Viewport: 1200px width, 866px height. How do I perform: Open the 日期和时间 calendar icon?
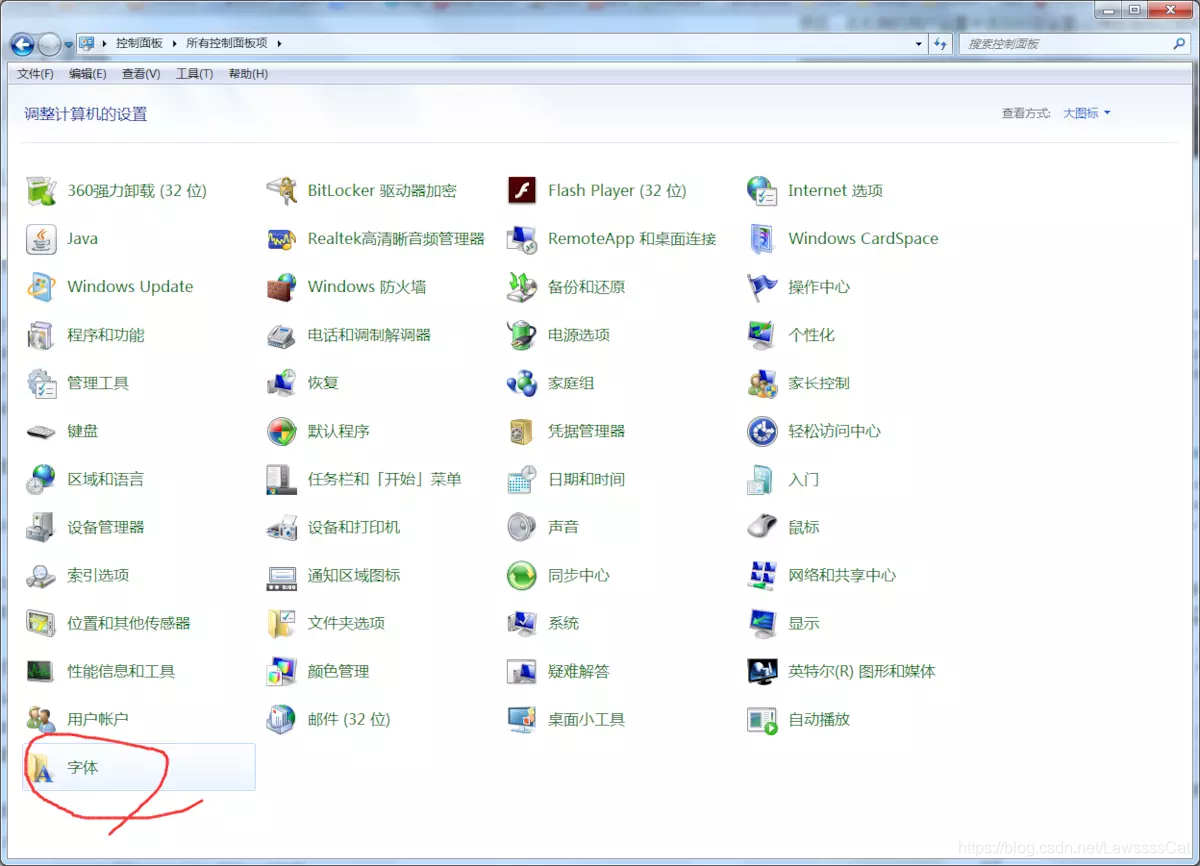coord(522,478)
